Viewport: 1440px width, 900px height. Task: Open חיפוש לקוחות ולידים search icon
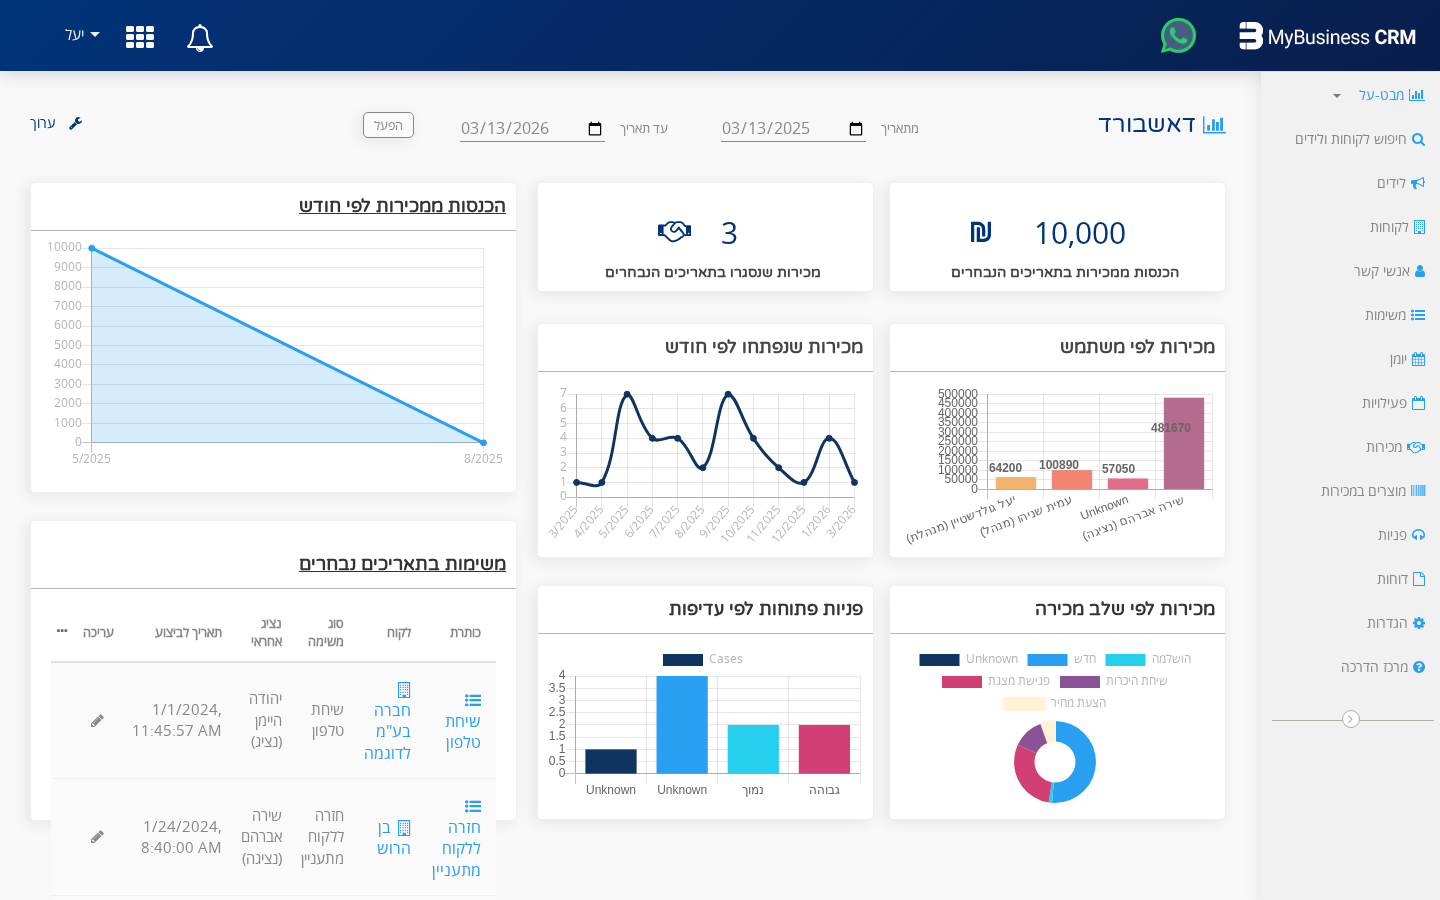1419,139
